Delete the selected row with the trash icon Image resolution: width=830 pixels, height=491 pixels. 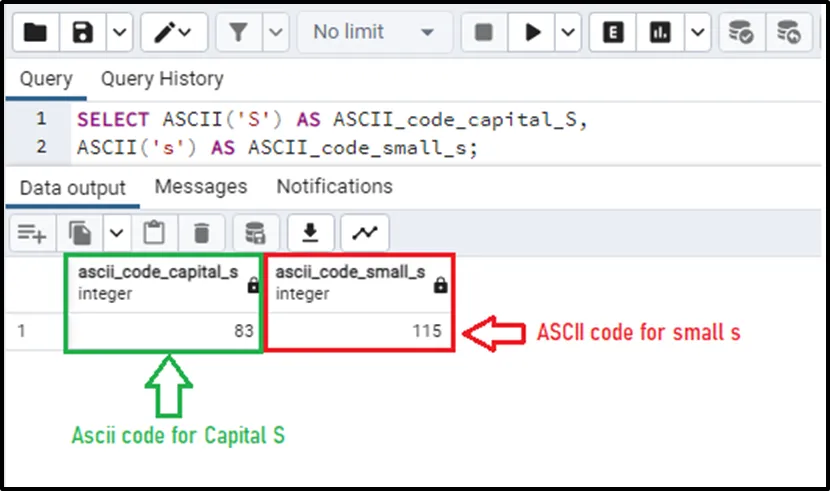coord(201,233)
